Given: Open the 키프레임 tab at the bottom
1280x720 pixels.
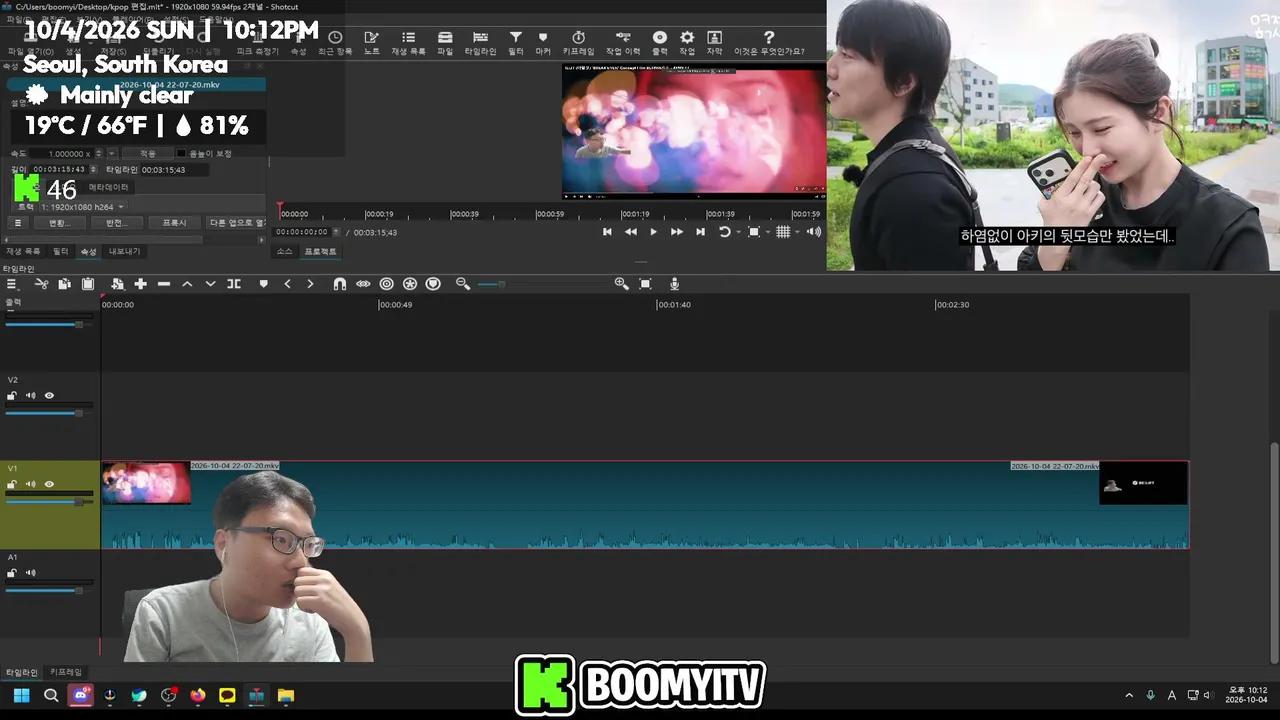Looking at the screenshot, I should [x=66, y=672].
